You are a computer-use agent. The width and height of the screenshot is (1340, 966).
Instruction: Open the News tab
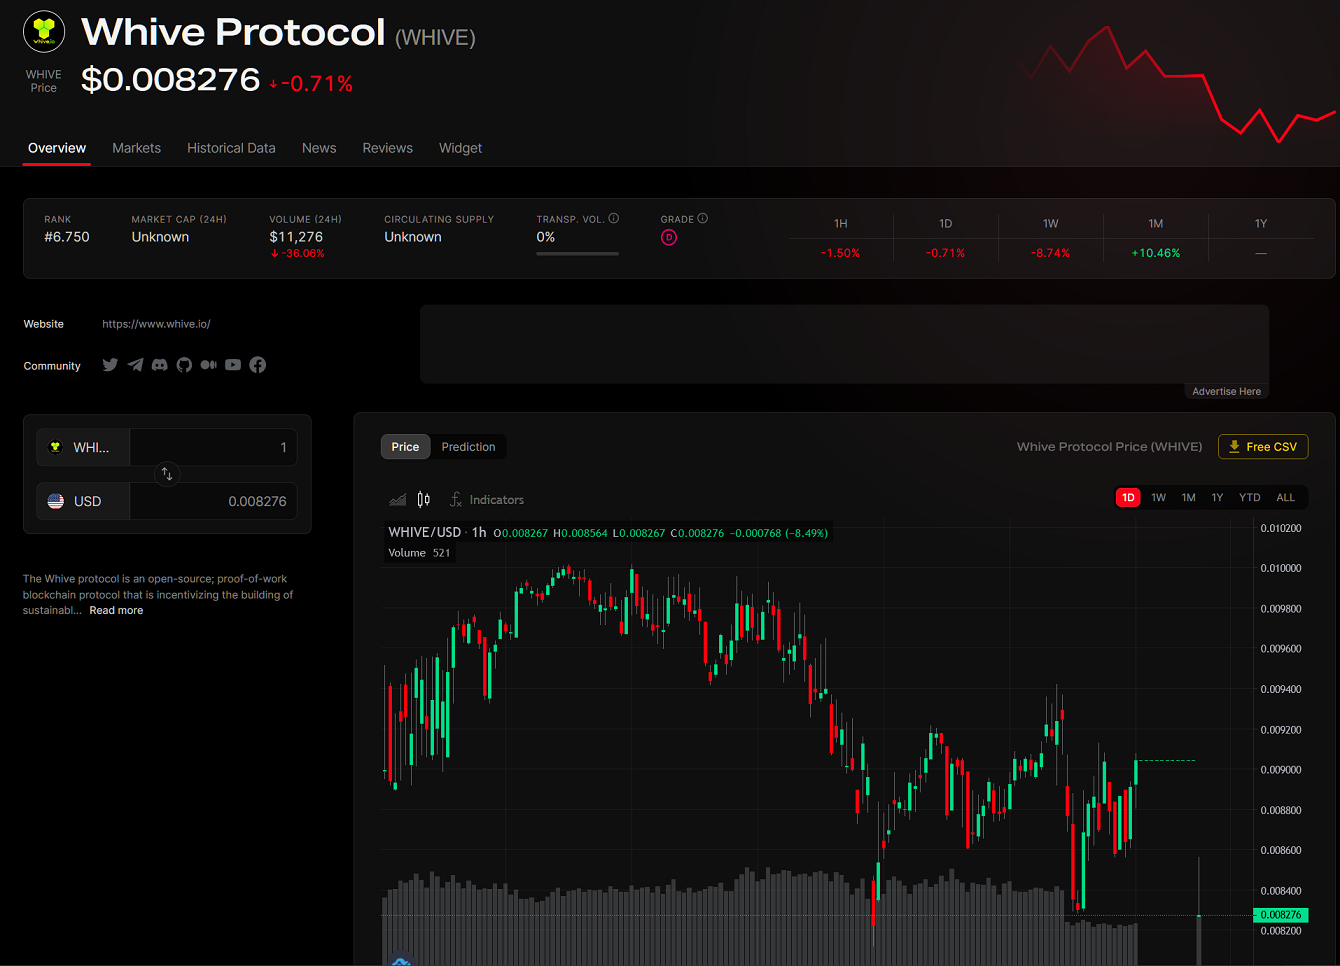tap(319, 148)
